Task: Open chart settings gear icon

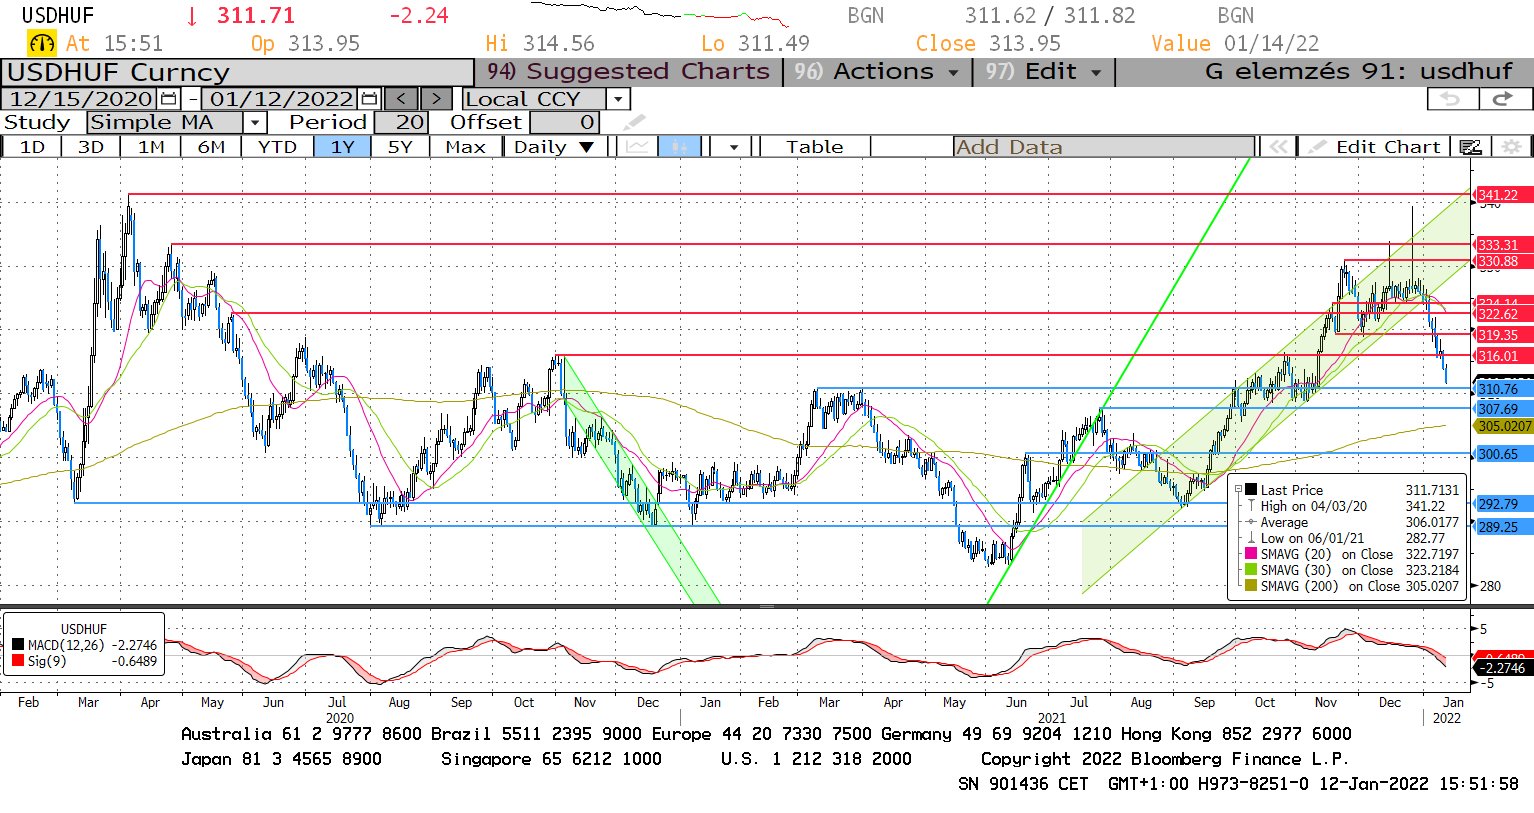Action: point(1511,147)
